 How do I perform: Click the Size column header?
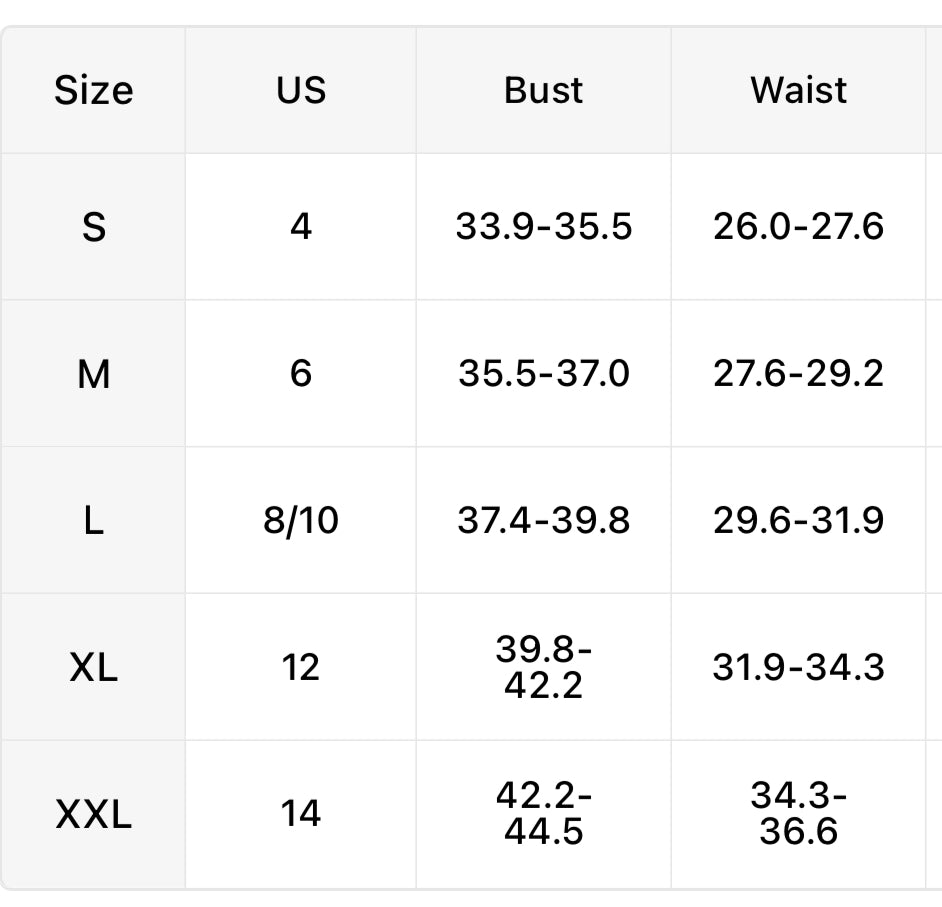pyautogui.click(x=93, y=90)
